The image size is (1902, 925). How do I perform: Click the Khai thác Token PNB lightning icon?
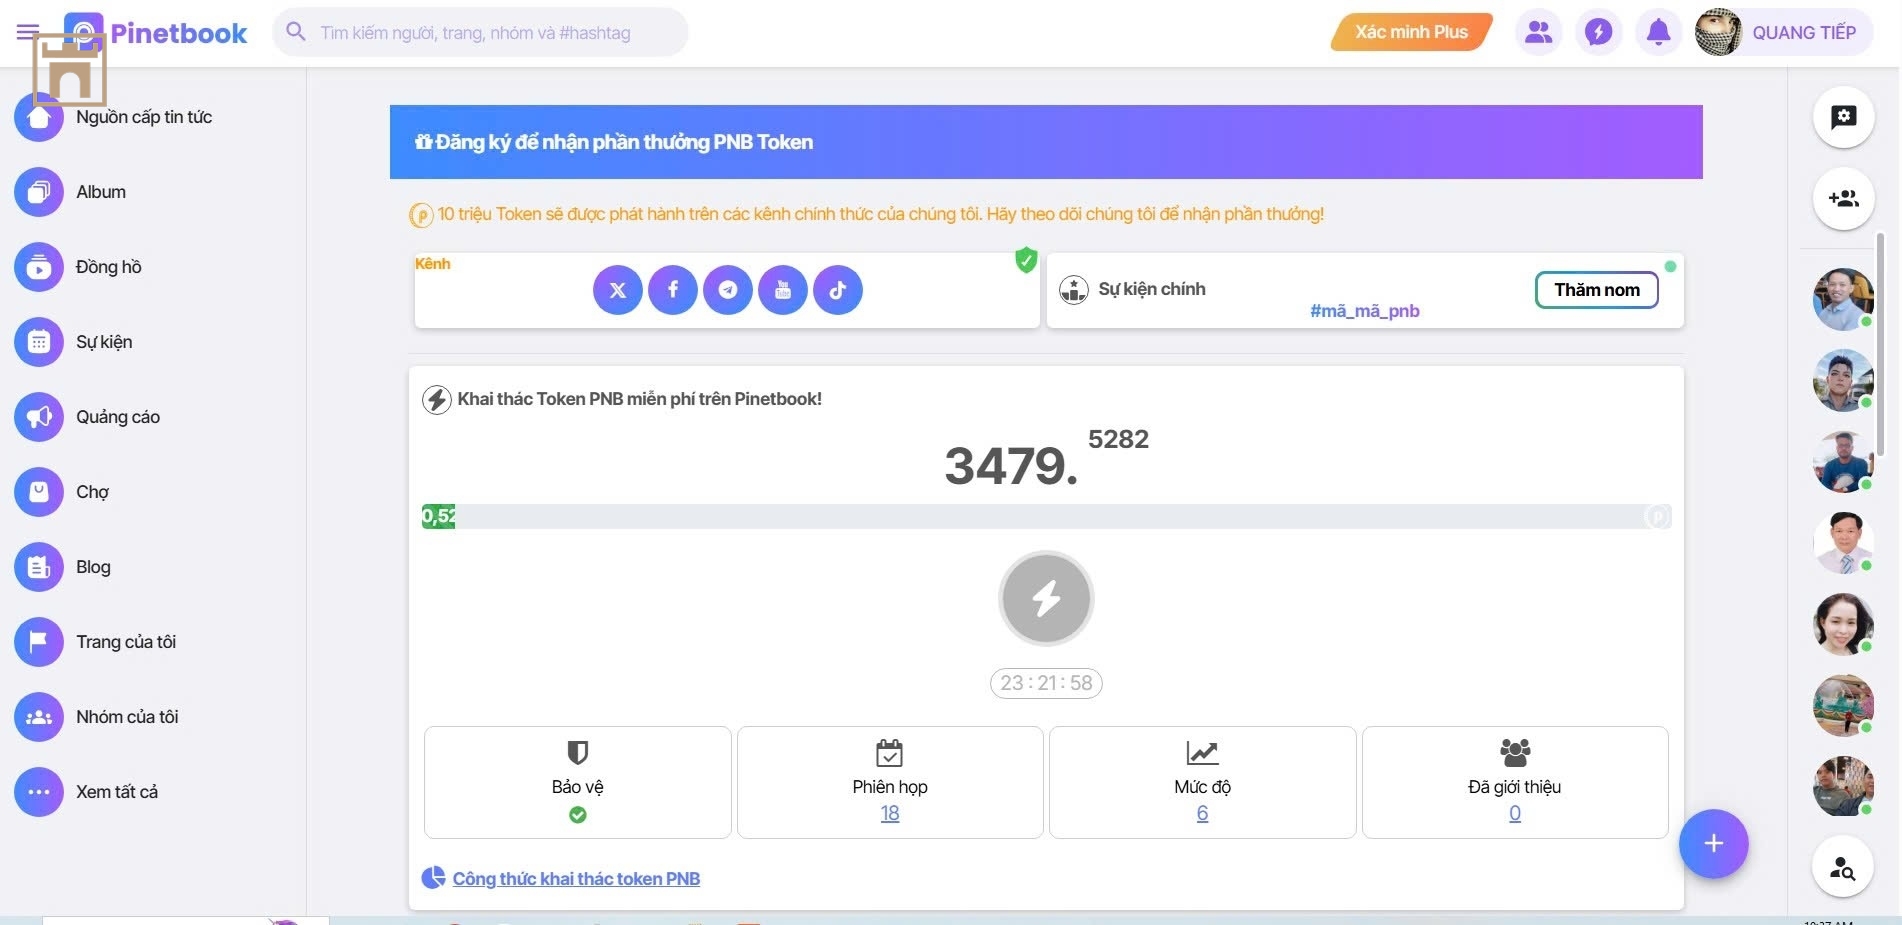click(x=436, y=400)
